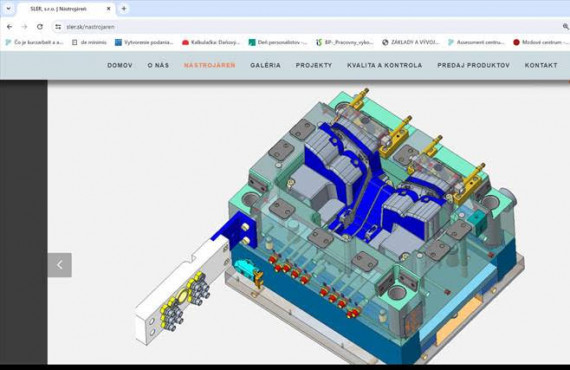The image size is (570, 370).
Task: Open the 'de minimis' bookmark
Action: [x=89, y=43]
